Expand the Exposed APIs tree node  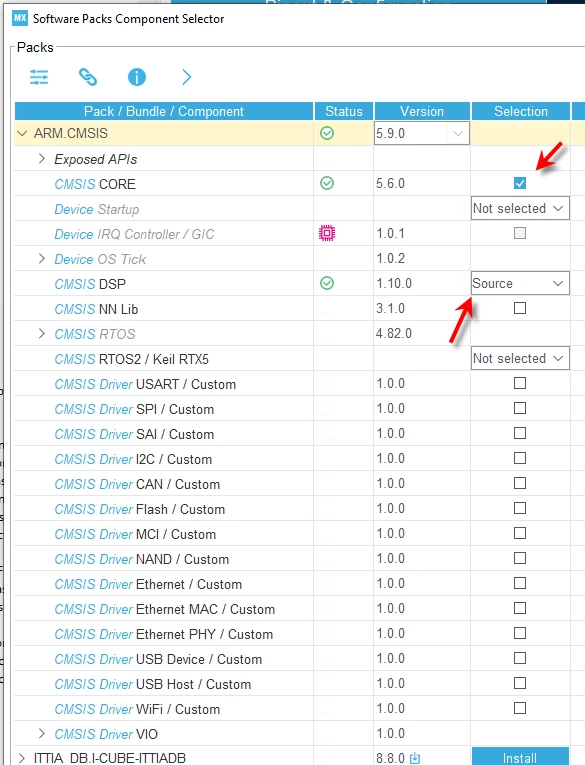[x=42, y=159]
